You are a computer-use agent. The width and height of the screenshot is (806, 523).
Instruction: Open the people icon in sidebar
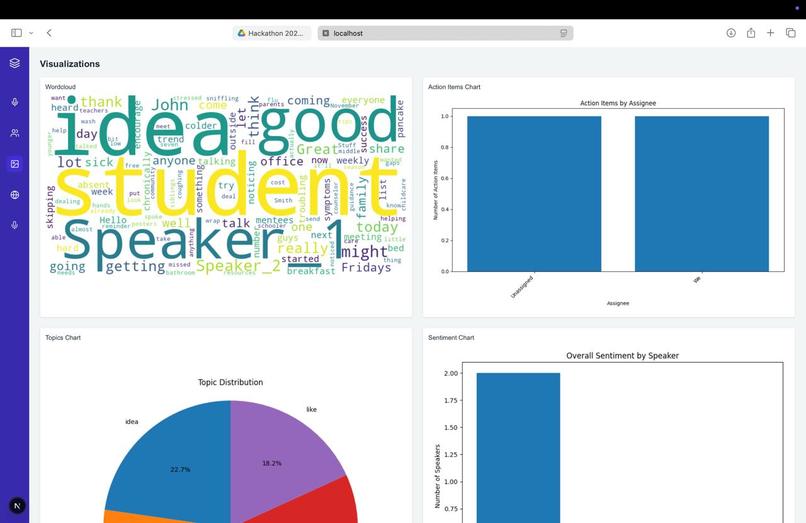click(14, 133)
